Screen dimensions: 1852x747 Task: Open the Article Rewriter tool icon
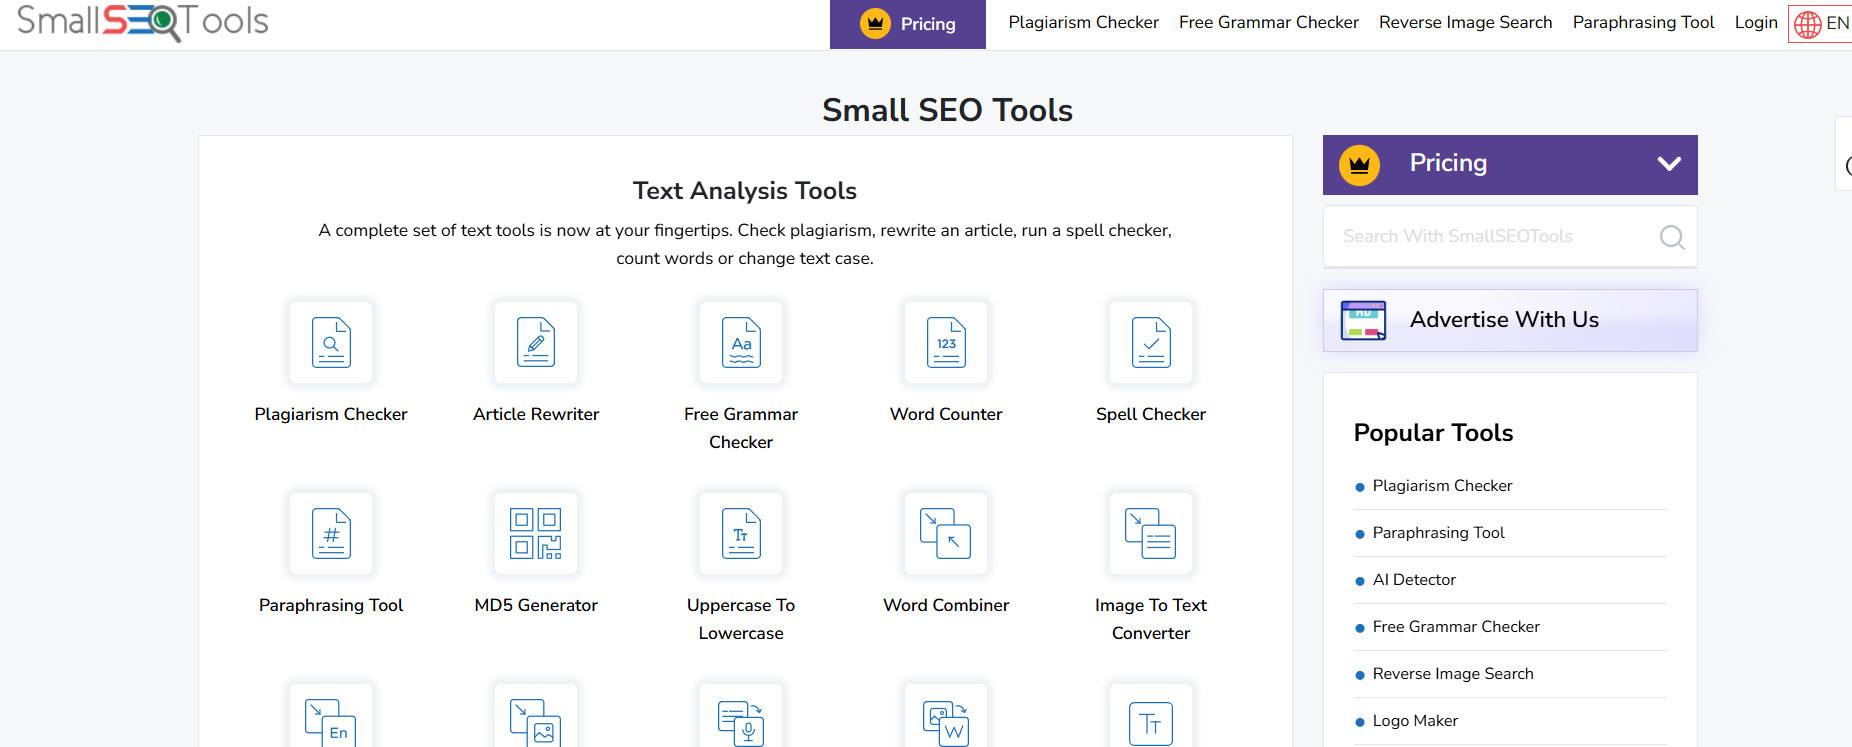coord(536,343)
